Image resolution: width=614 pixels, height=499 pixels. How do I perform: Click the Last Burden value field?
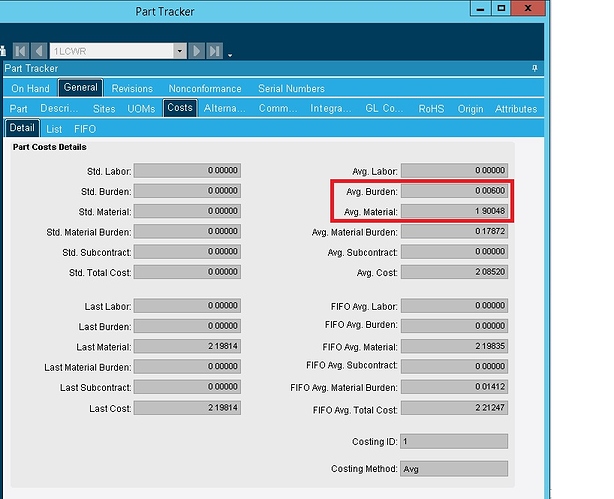pos(187,326)
